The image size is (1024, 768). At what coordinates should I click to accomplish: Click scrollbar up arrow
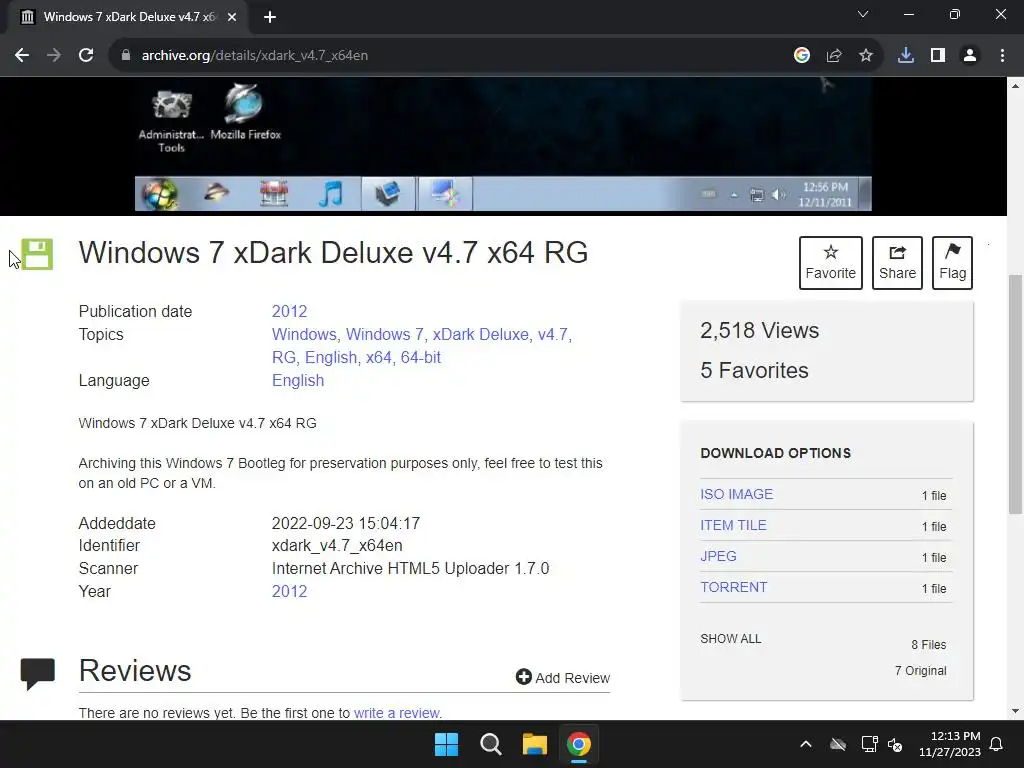click(x=1015, y=86)
